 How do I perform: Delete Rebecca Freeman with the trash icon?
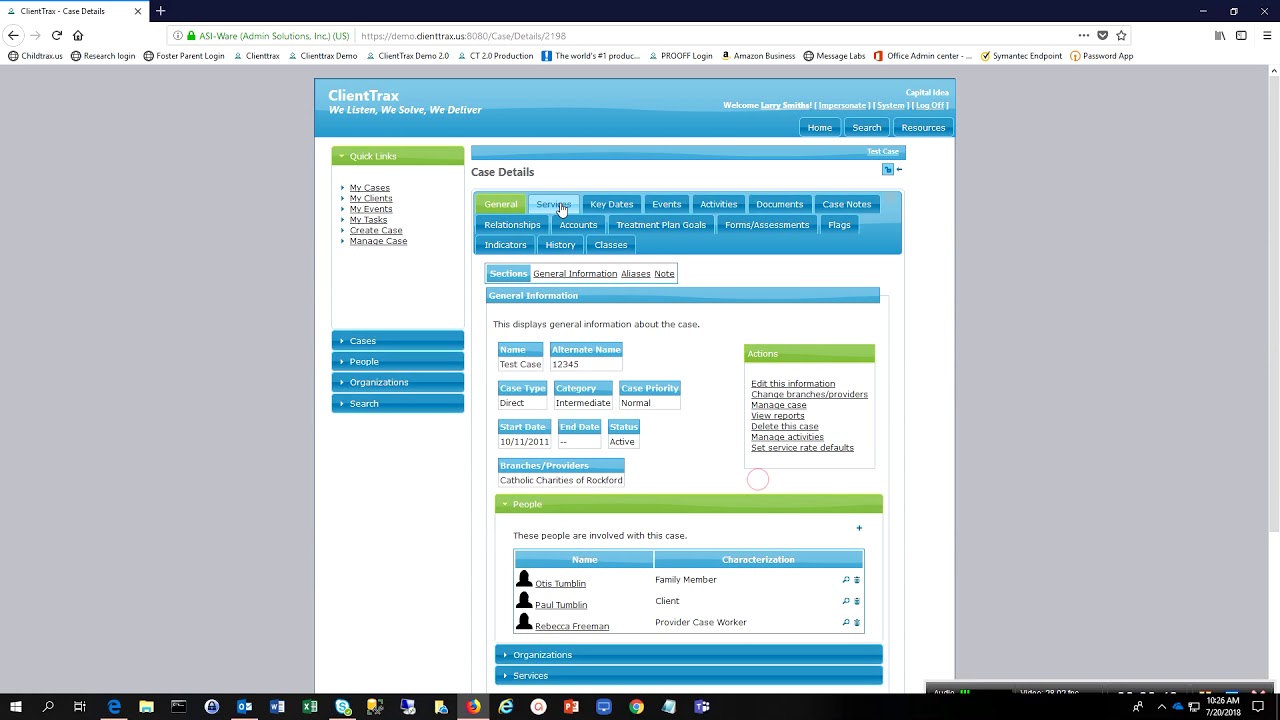coord(857,622)
